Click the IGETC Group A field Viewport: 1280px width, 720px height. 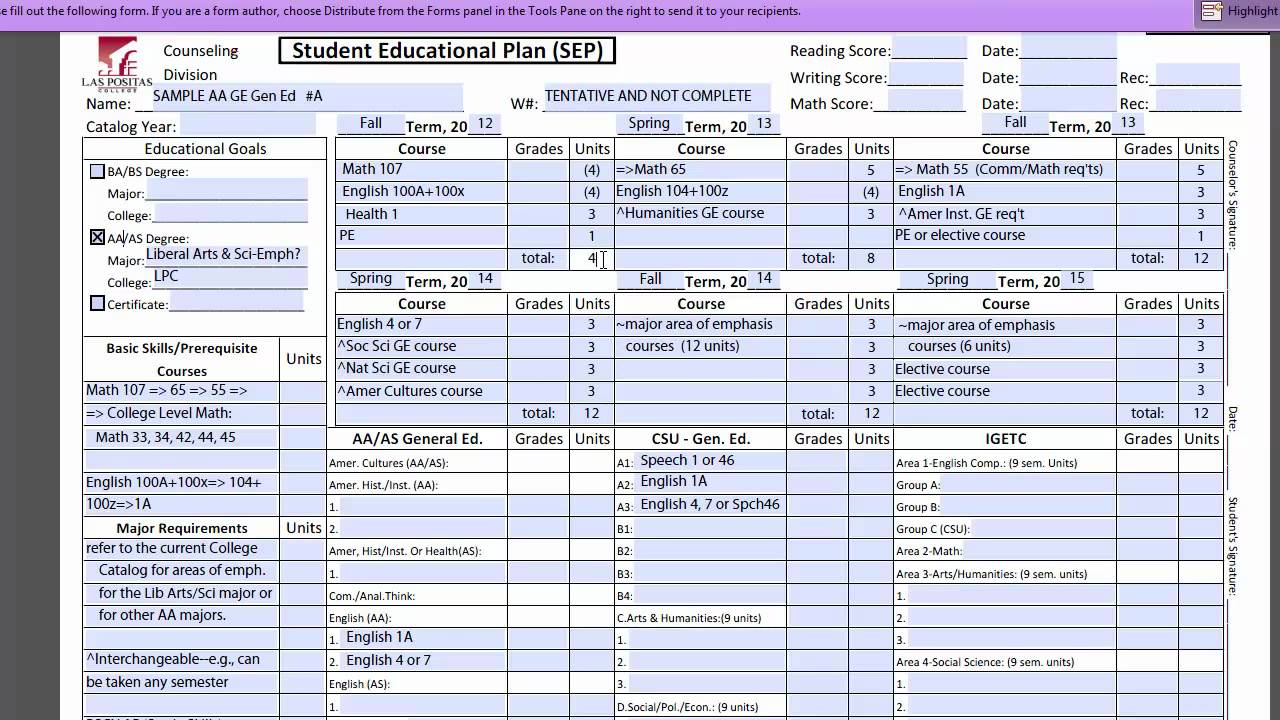[1028, 485]
